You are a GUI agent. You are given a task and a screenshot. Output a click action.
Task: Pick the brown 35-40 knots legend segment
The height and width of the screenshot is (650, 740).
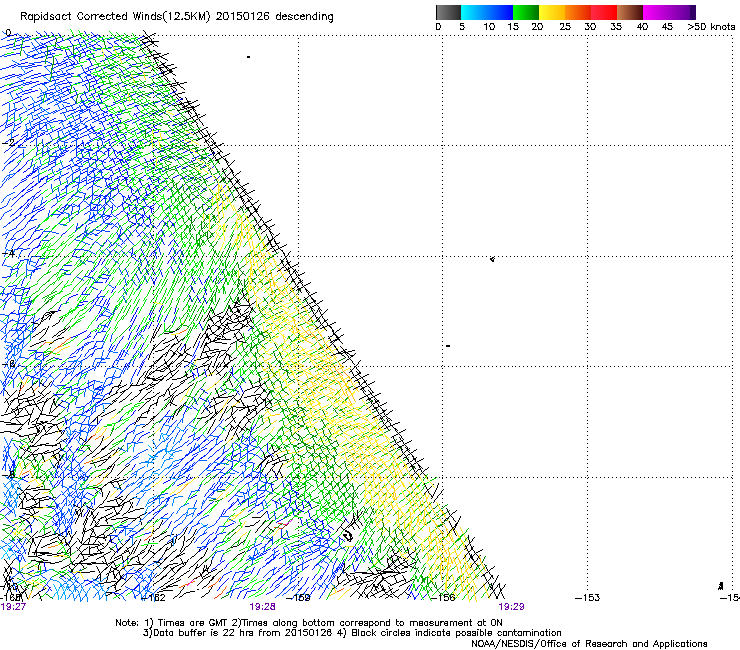coord(630,12)
